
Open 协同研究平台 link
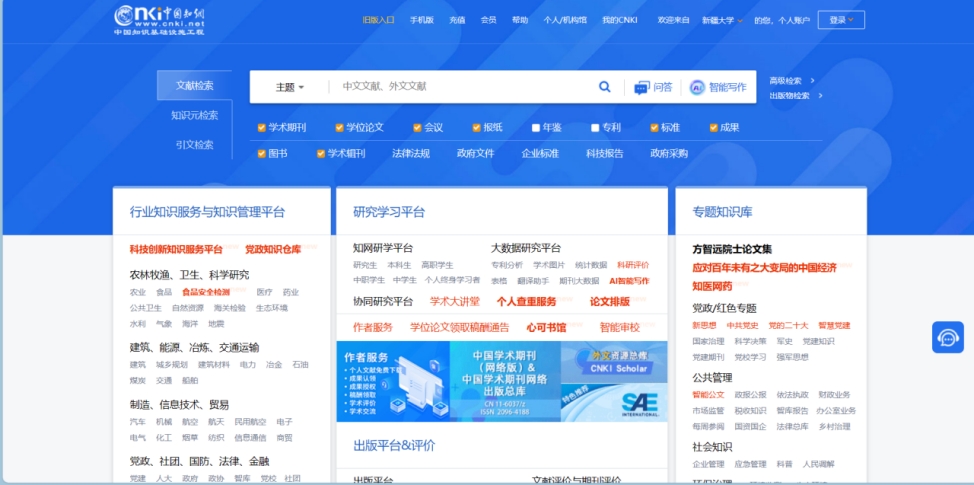point(383,302)
